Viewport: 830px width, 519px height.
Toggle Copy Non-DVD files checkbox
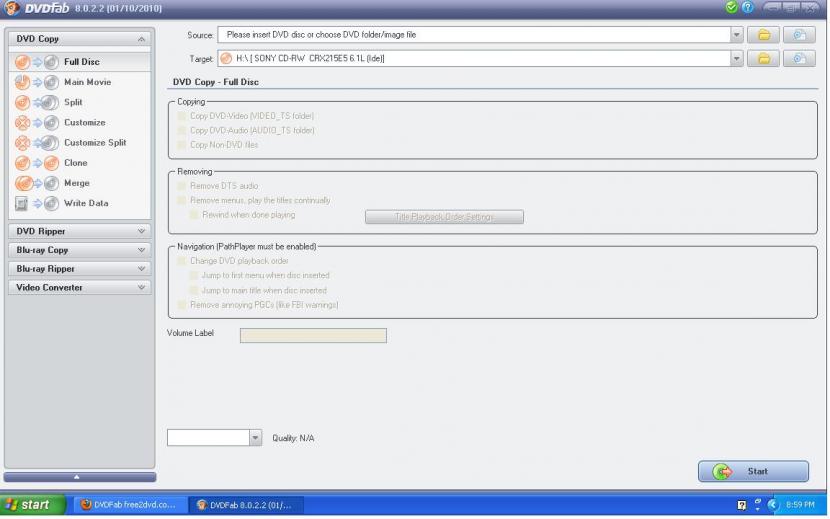pyautogui.click(x=182, y=145)
